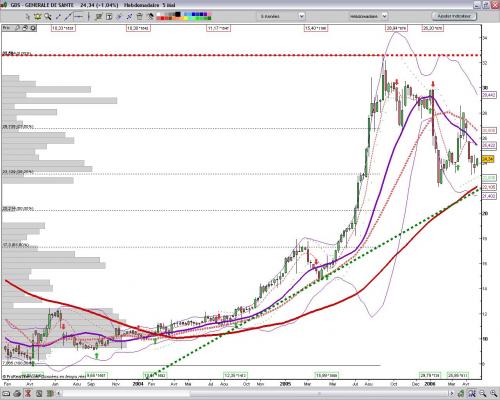
Task: Click the settings icon at end of Prix panel toolbar
Action: click(x=33, y=28)
